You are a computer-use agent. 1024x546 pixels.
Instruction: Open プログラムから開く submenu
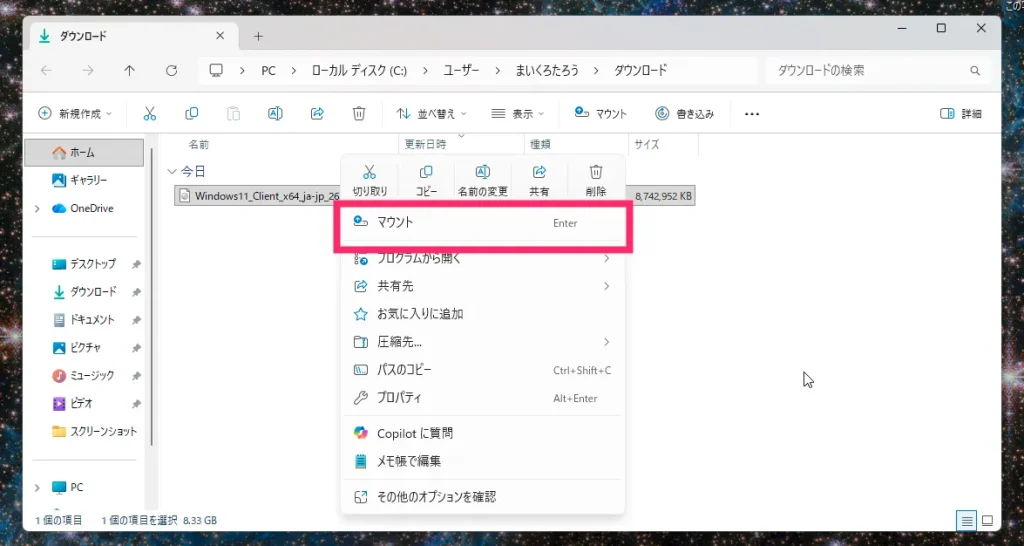[483, 259]
